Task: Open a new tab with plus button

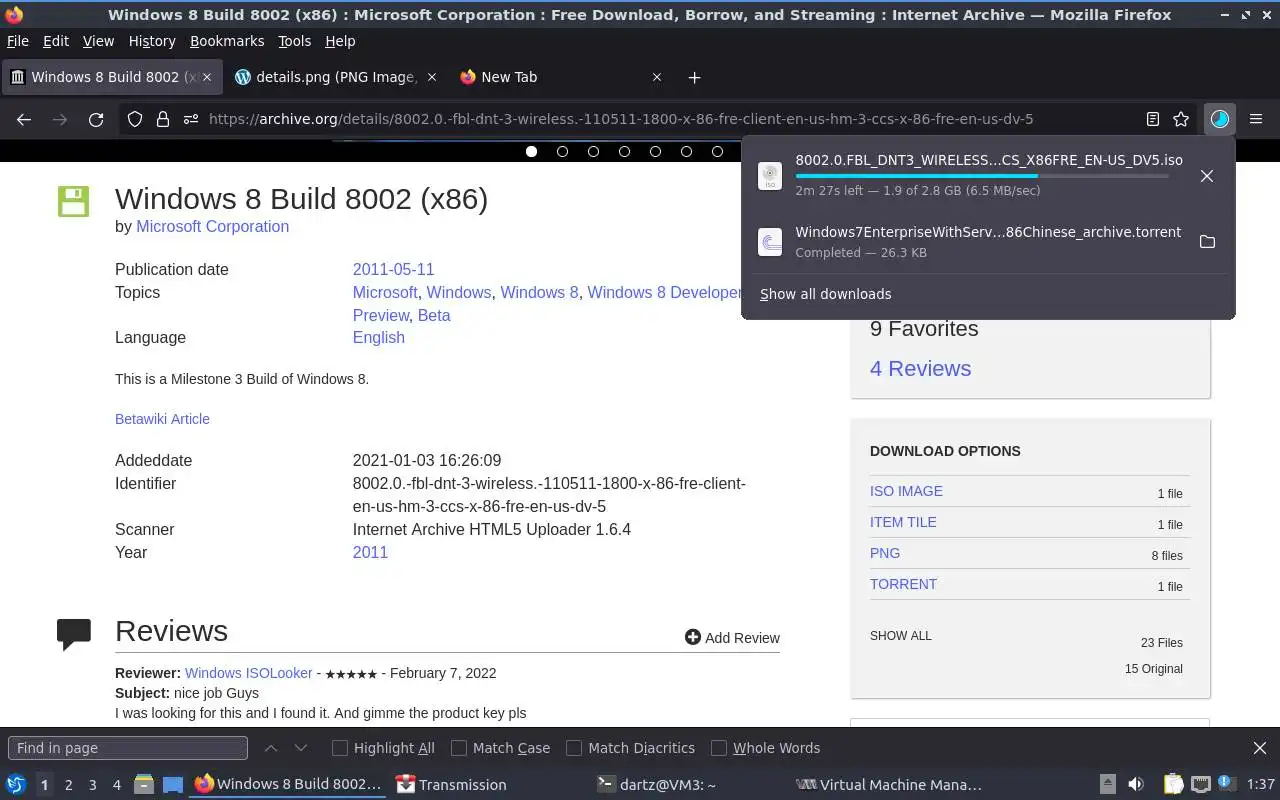Action: (x=694, y=77)
